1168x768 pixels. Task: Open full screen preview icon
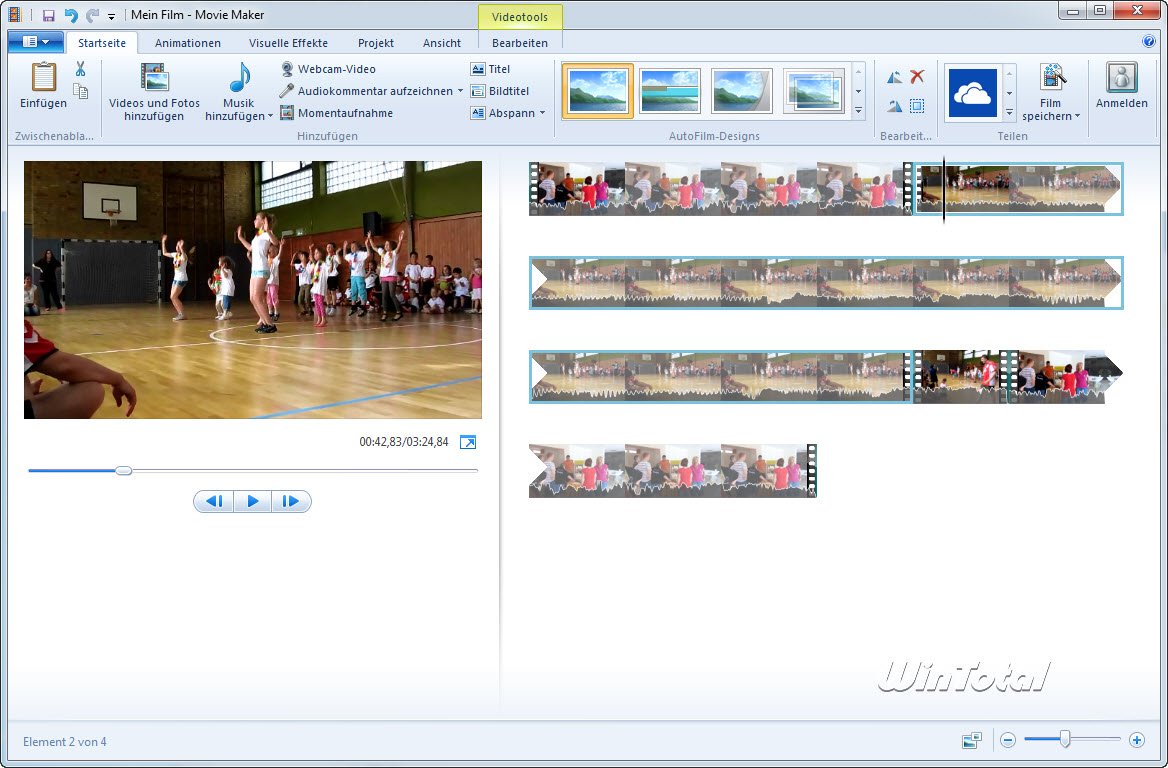[468, 442]
